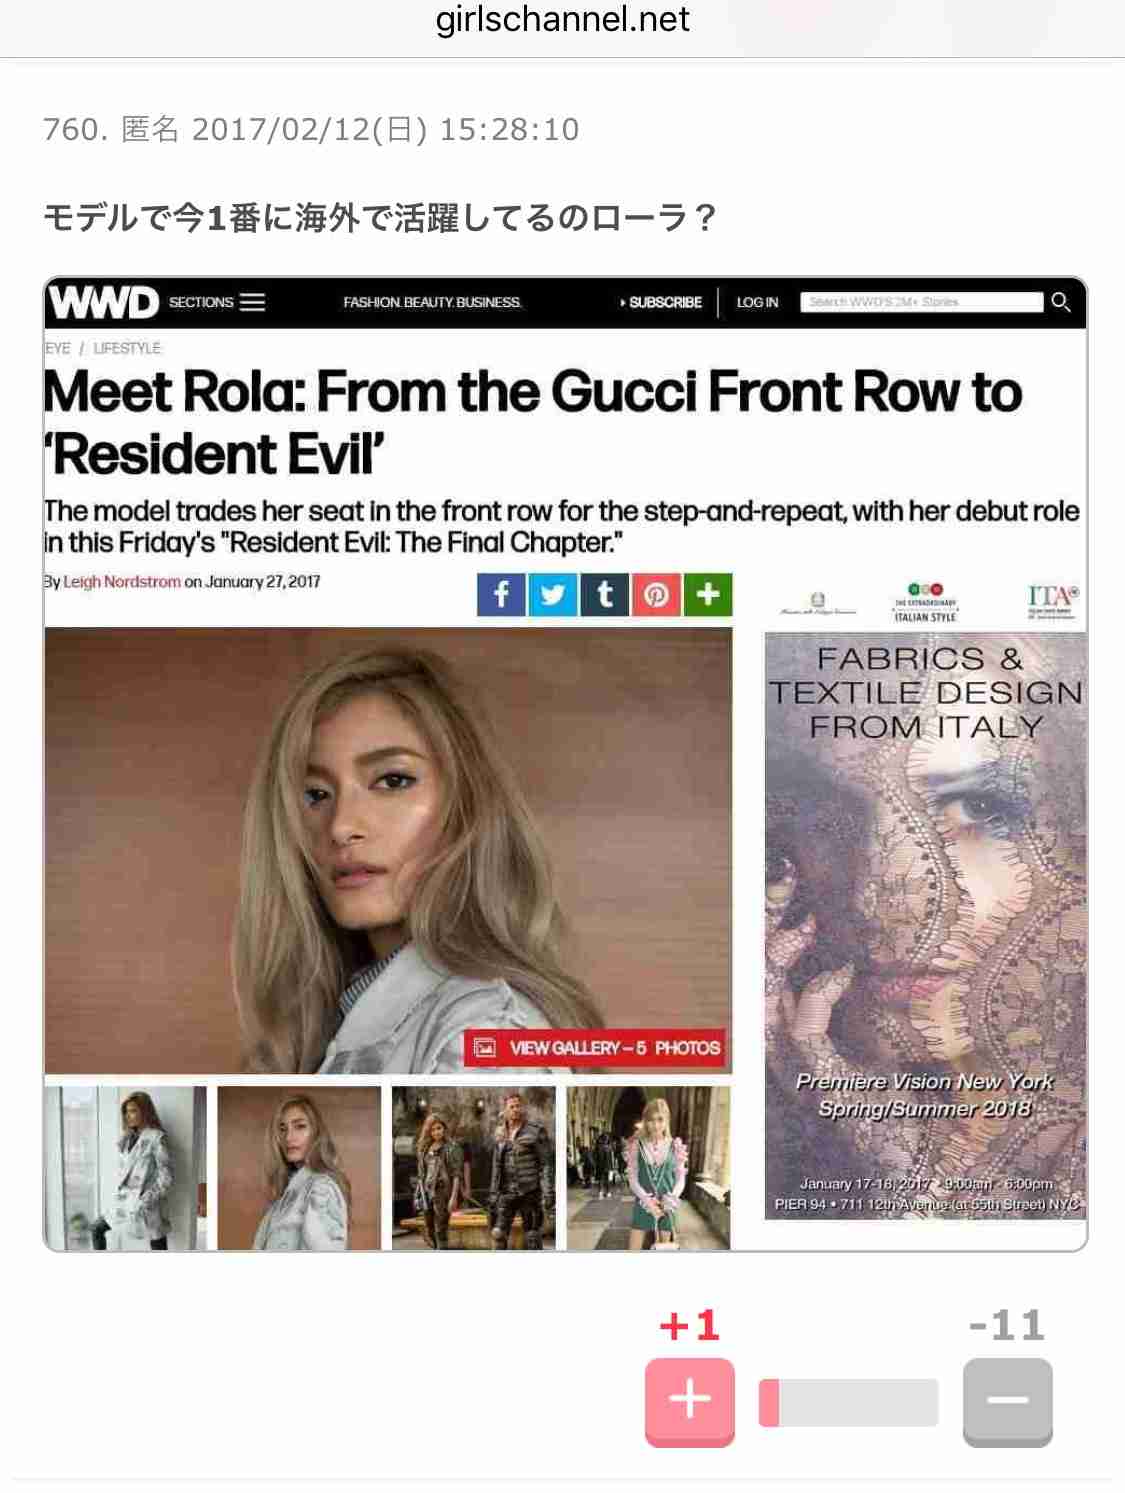Open the thumbnail with two armed characters
The image size is (1125, 1493).
(473, 1168)
